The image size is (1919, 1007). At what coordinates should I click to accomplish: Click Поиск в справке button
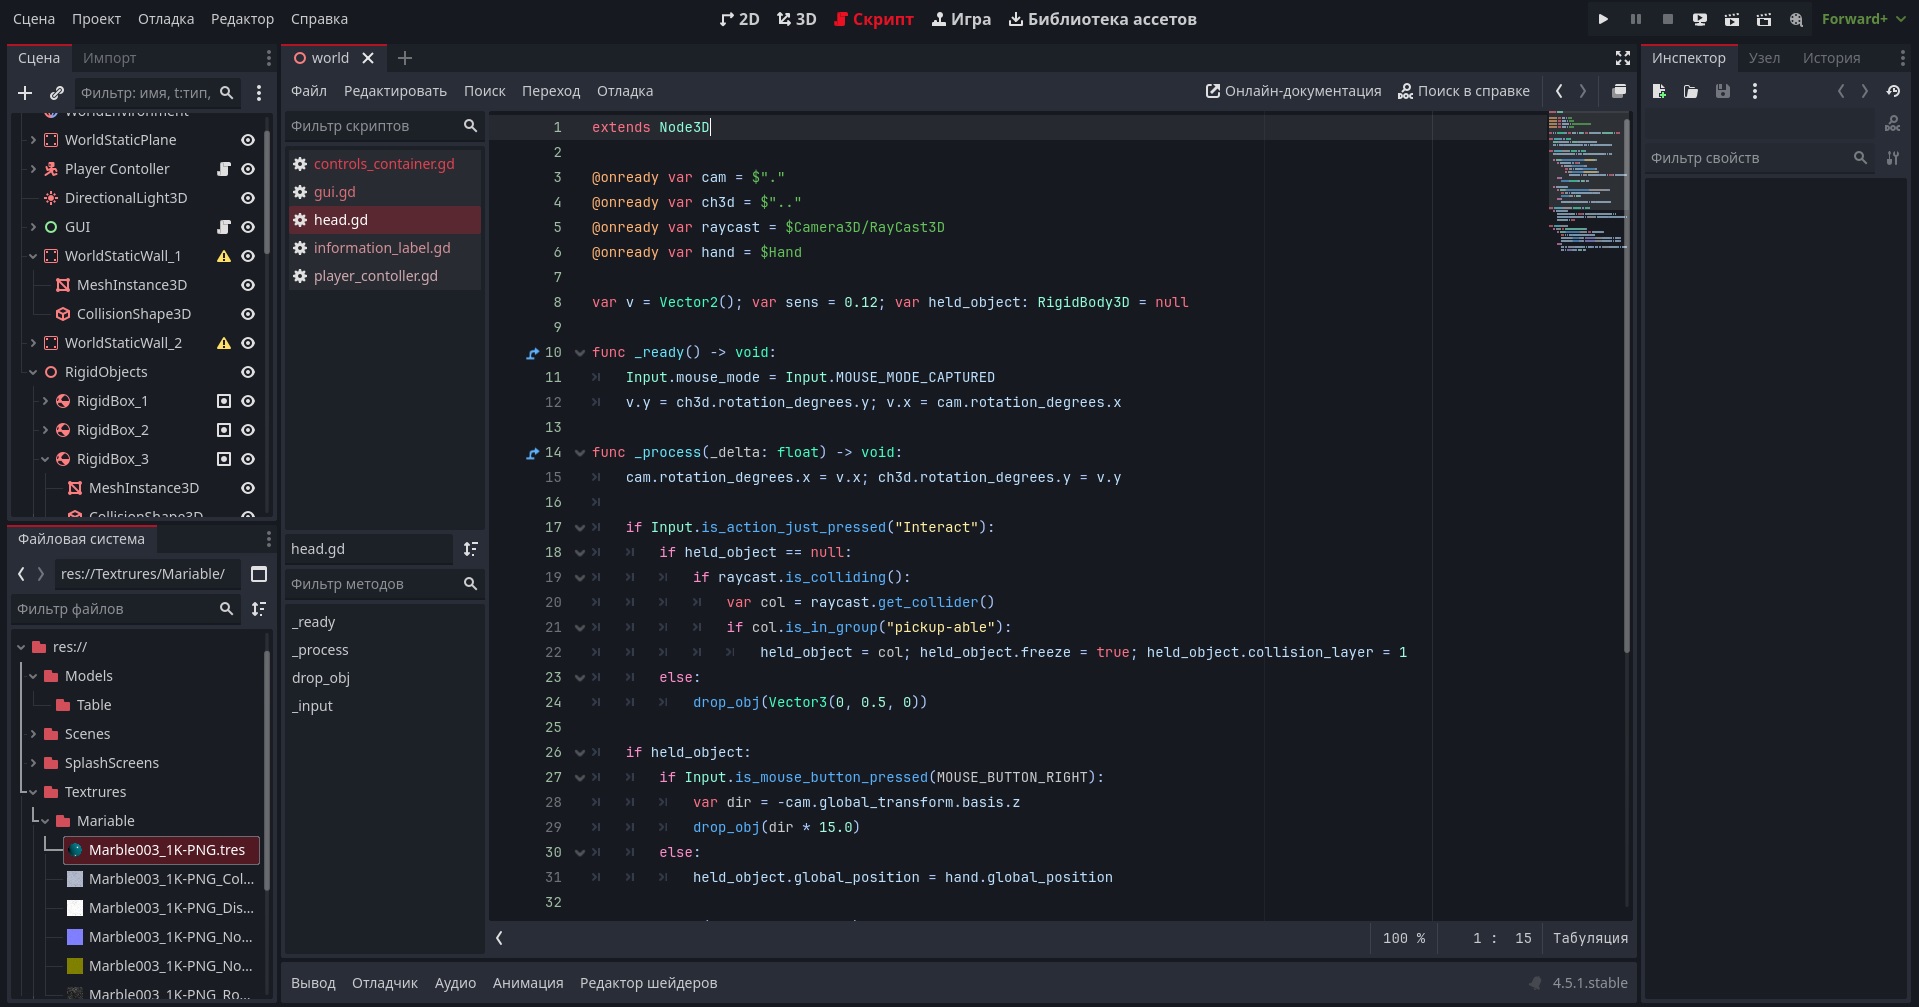point(1464,91)
